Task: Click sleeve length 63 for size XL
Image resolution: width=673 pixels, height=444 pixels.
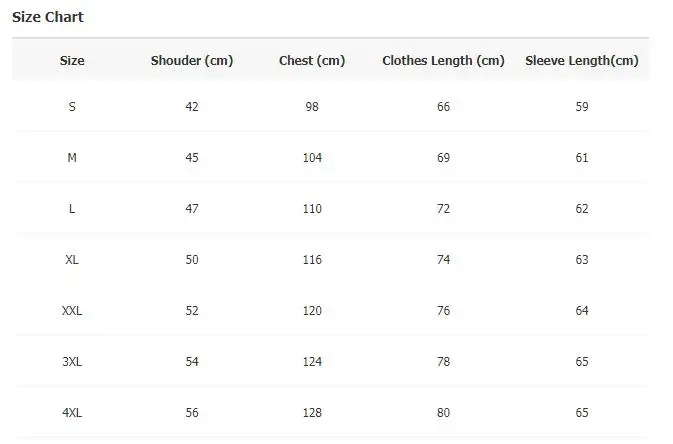Action: coord(582,260)
